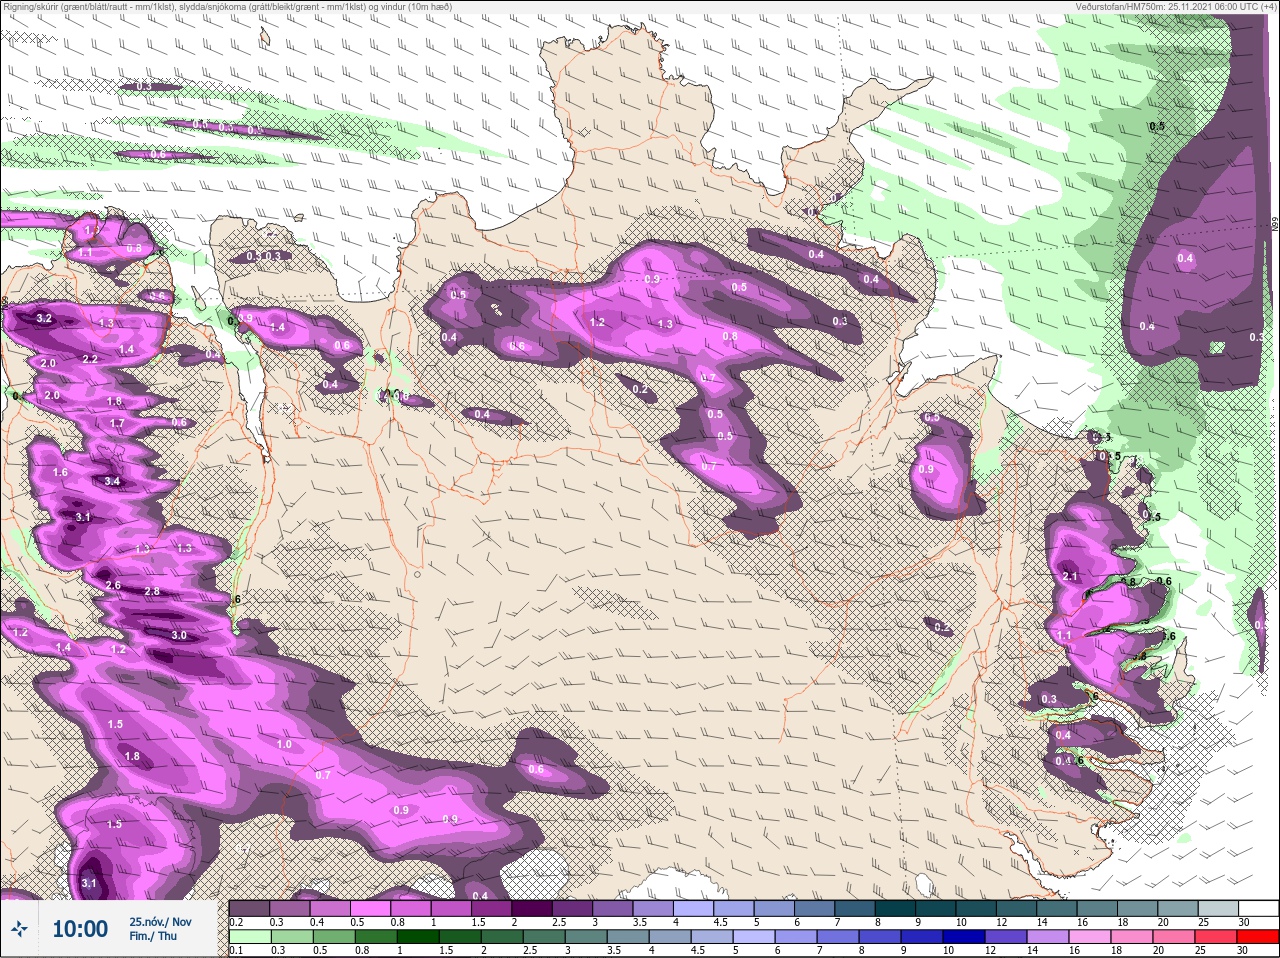Image resolution: width=1280 pixels, height=958 pixels.
Task: Pick the red lower legend swatch after 30
Action: (x=1260, y=937)
